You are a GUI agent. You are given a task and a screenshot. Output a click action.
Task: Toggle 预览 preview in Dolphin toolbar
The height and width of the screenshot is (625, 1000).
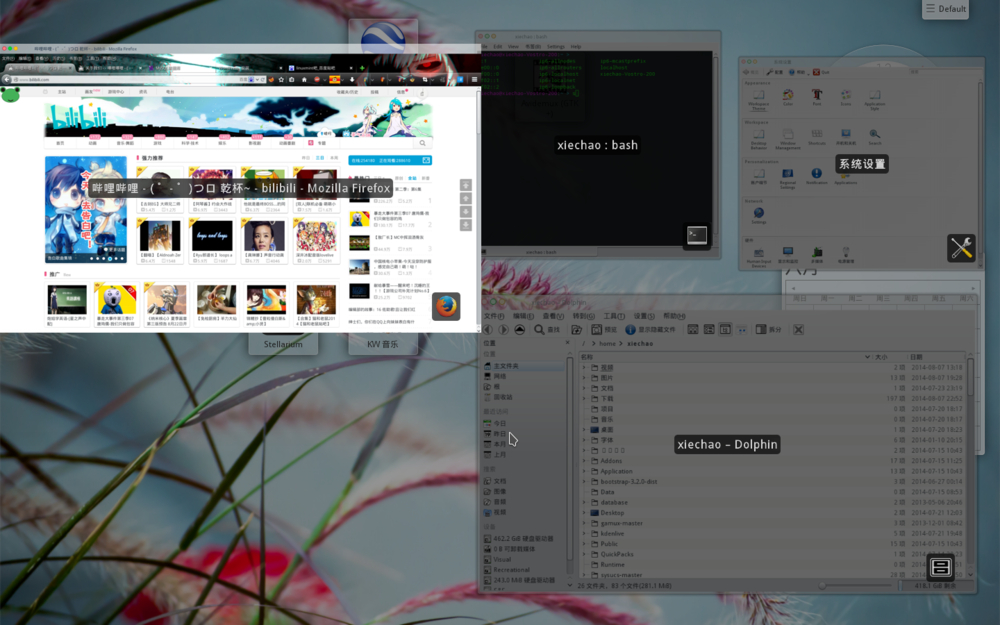point(604,330)
